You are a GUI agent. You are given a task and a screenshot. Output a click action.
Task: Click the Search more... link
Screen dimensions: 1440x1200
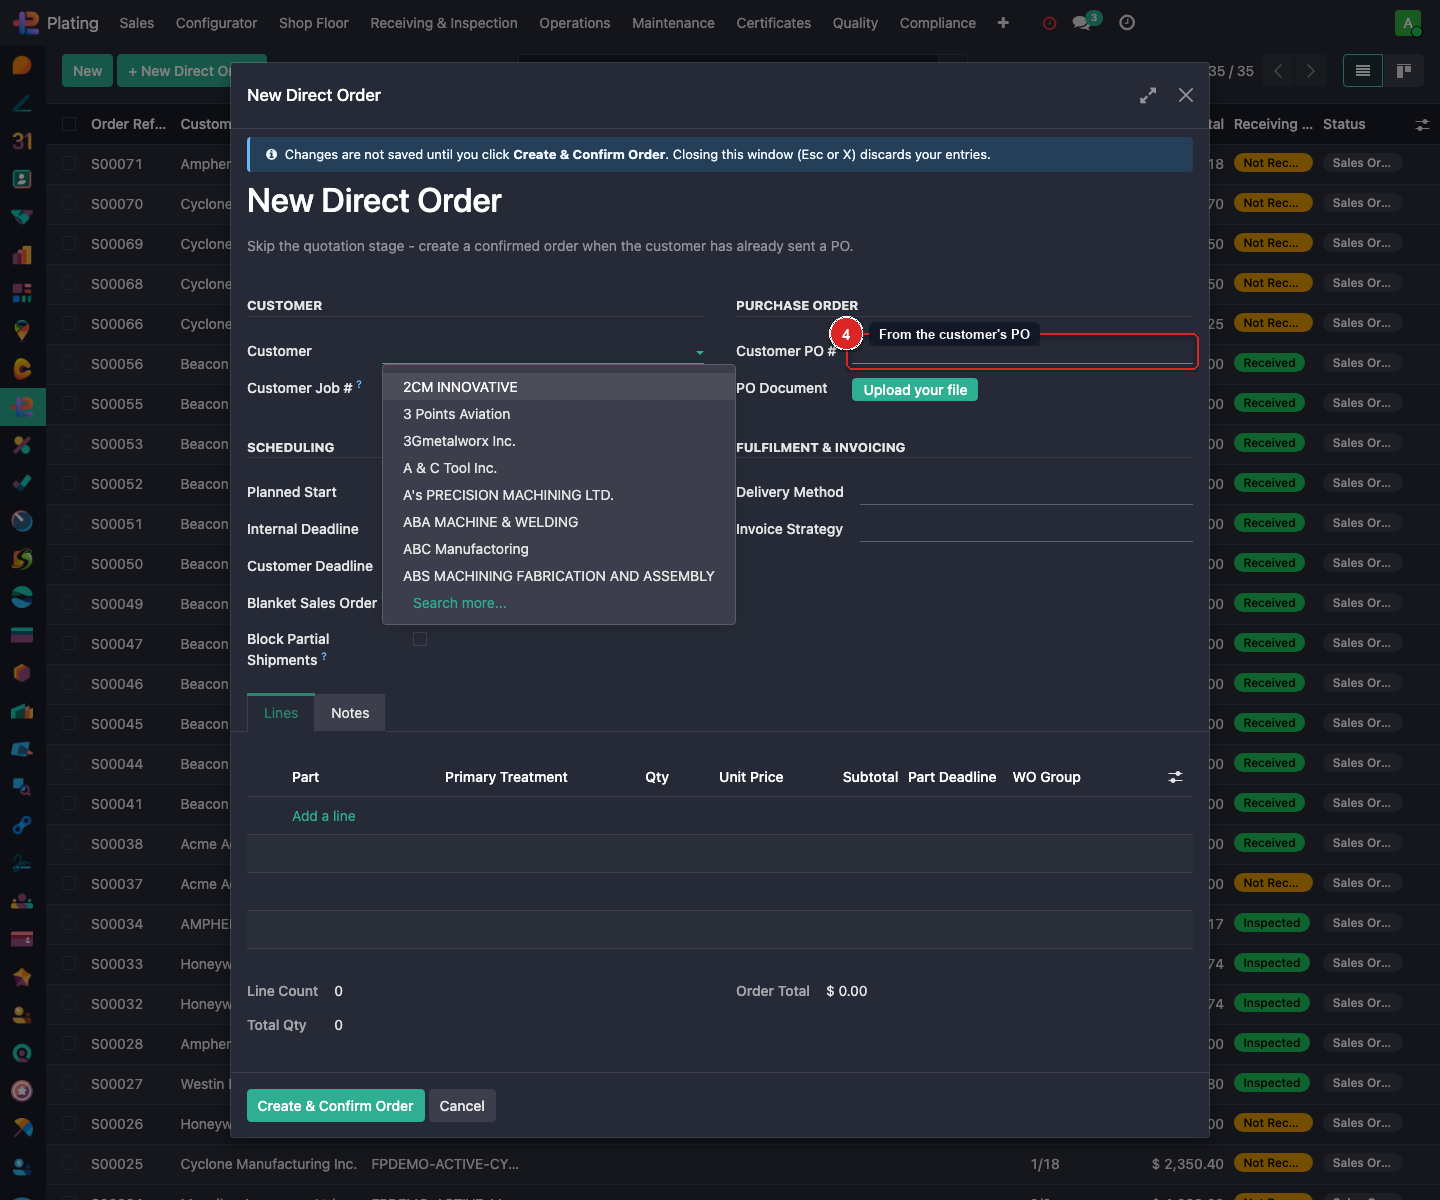(x=459, y=603)
